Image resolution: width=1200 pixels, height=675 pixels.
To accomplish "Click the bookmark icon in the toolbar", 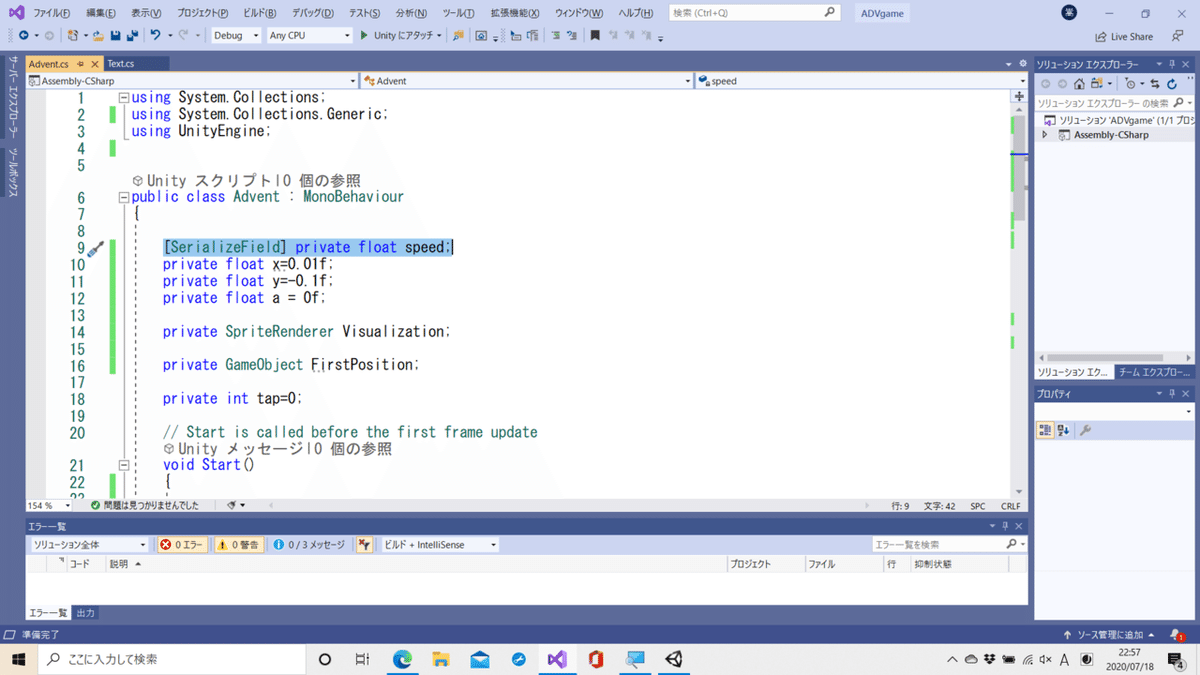I will (x=595, y=35).
